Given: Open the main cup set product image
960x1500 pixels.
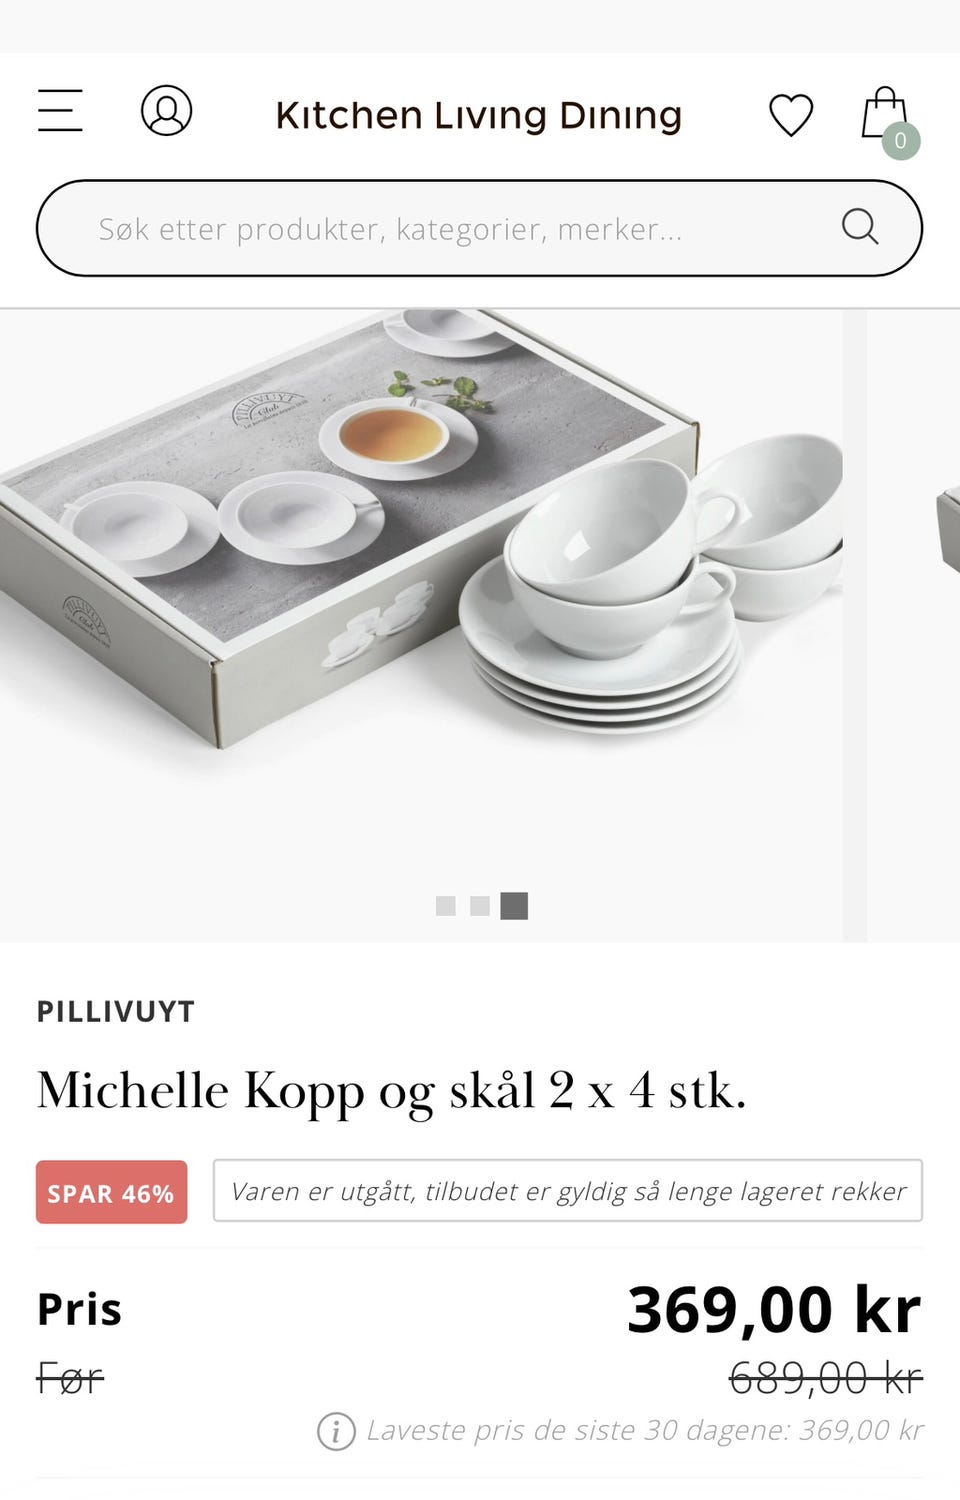Looking at the screenshot, I should click(421, 625).
